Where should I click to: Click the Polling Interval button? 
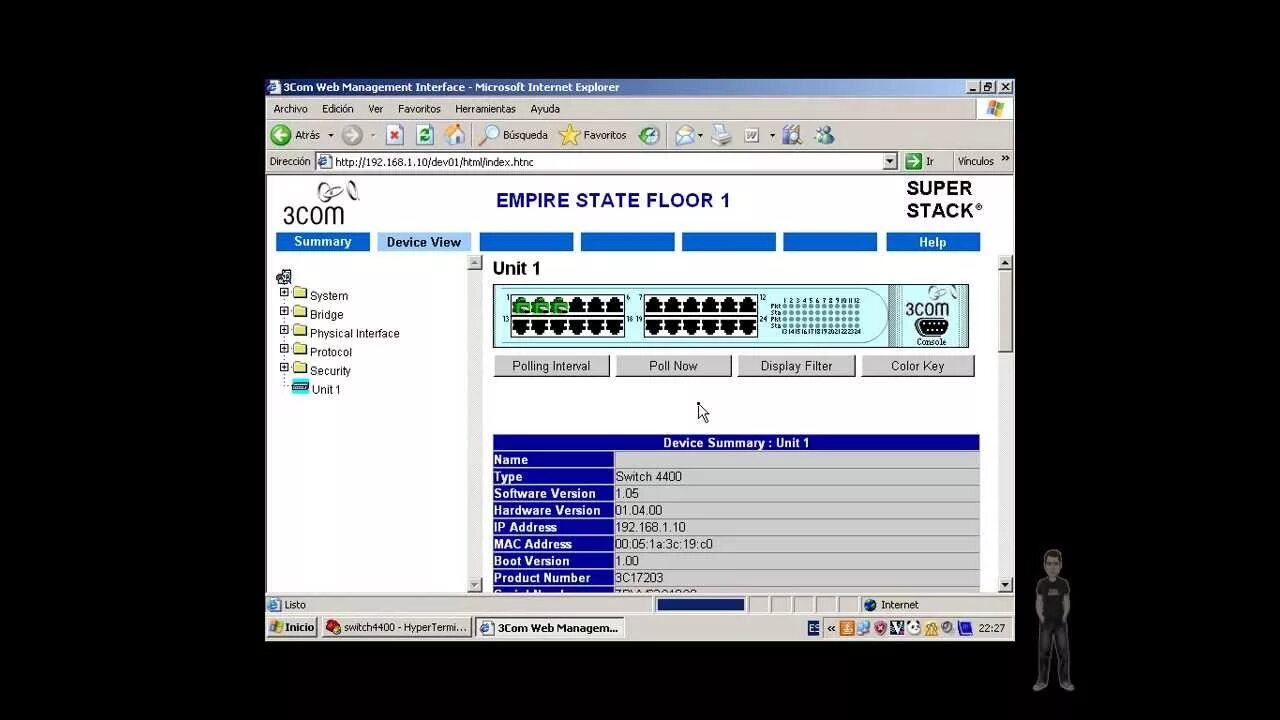click(552, 366)
